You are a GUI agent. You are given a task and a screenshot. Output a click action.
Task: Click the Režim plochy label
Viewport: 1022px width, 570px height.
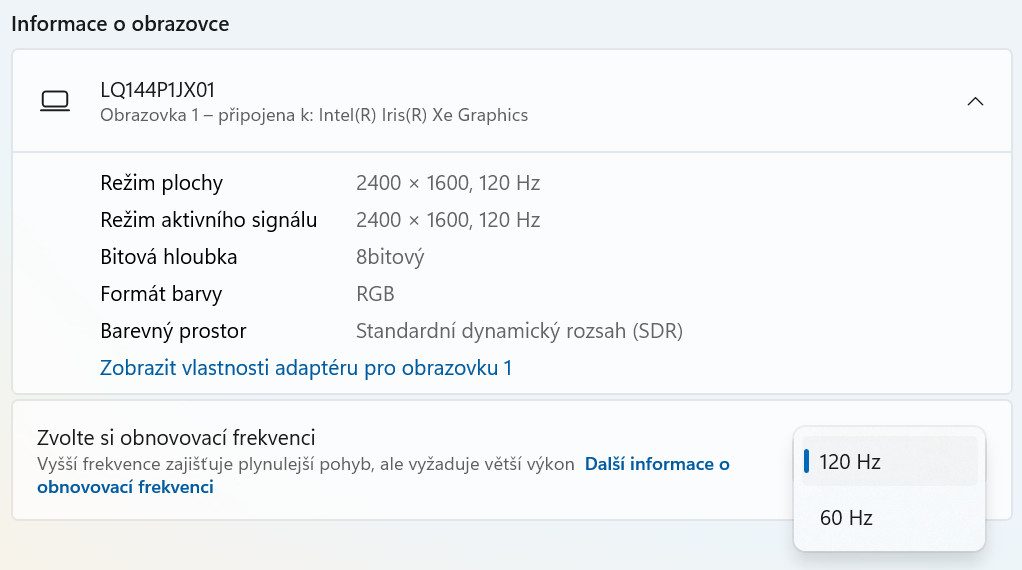(x=162, y=183)
